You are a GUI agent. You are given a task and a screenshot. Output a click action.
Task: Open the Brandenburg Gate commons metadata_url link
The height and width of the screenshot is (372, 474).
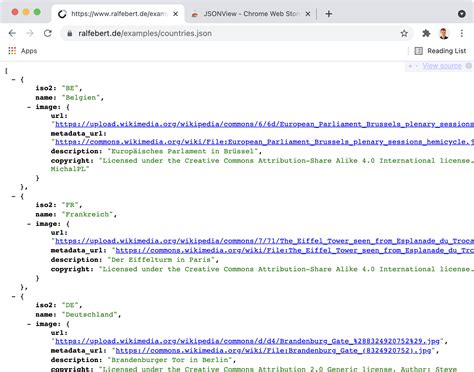pos(273,350)
